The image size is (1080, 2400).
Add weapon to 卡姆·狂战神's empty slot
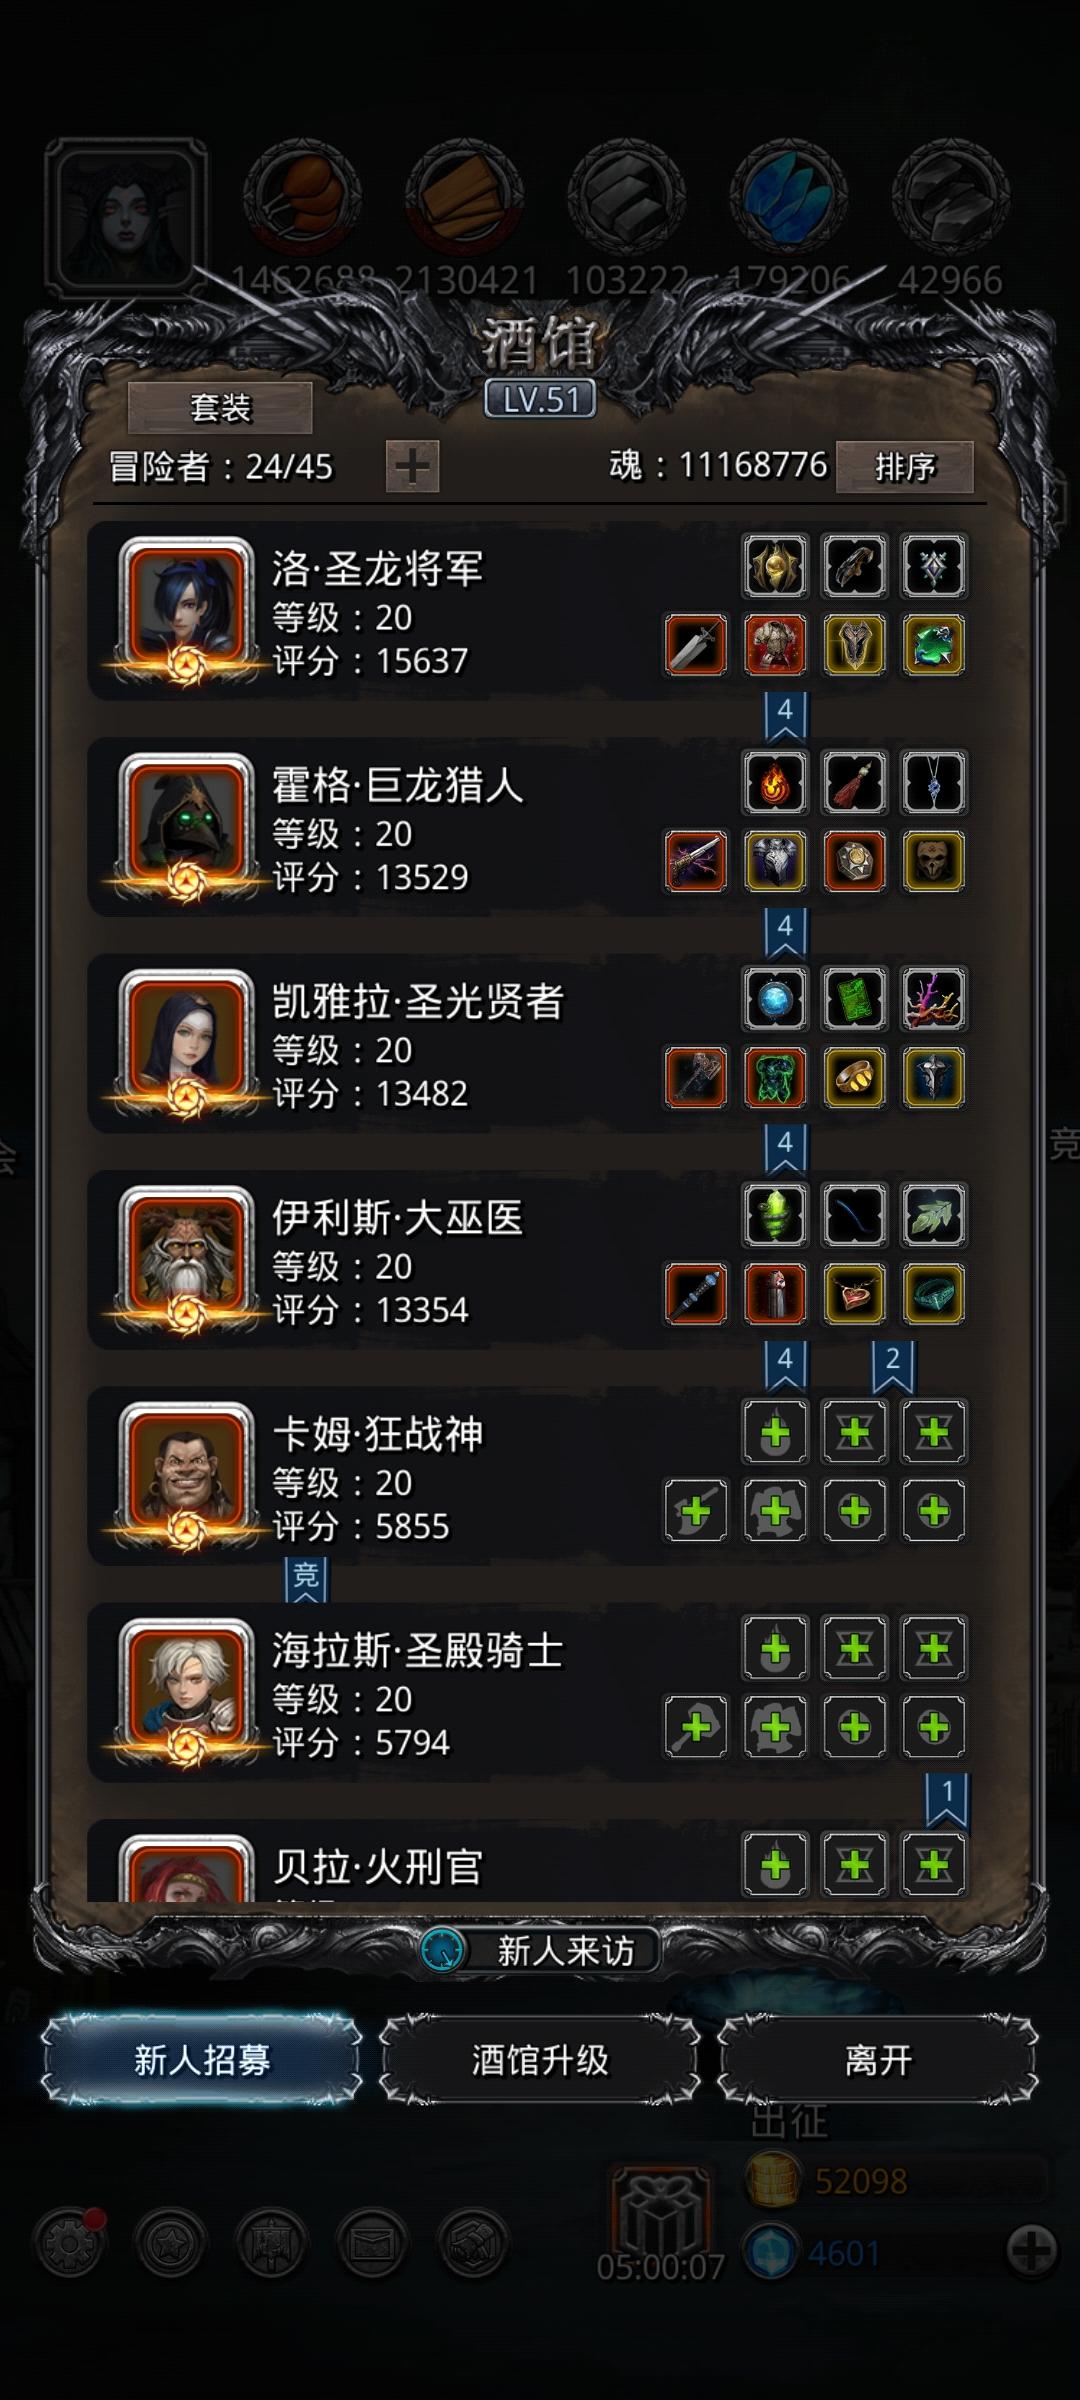pos(696,1511)
